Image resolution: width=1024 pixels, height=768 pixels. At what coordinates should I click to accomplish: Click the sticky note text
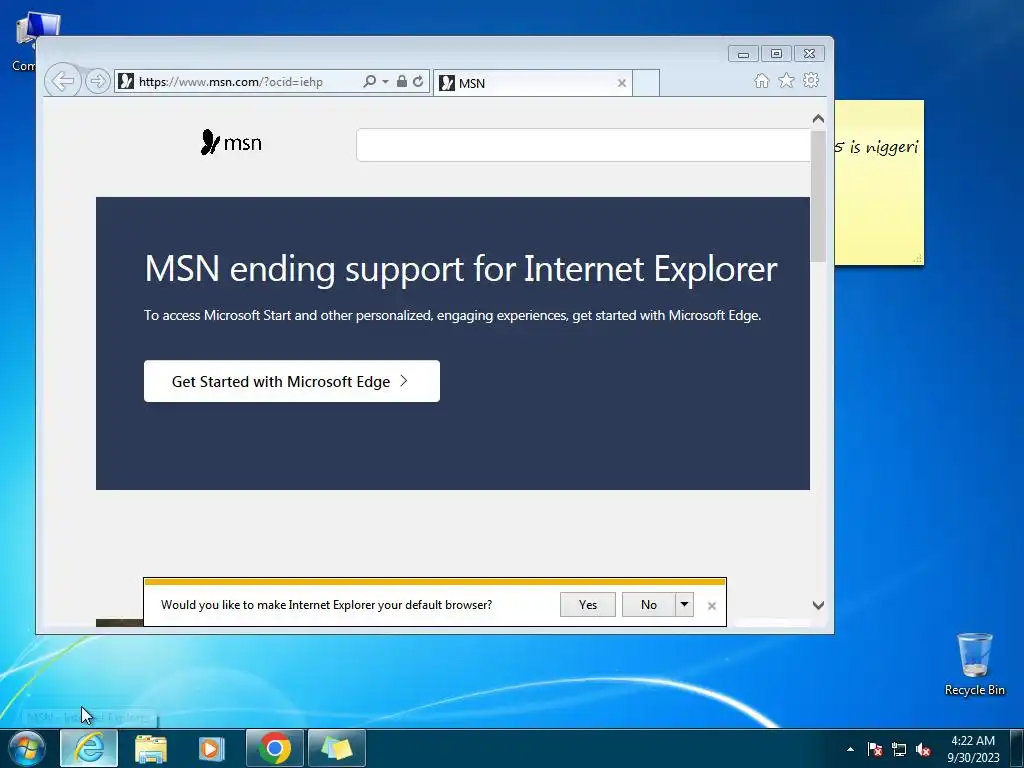[x=877, y=147]
